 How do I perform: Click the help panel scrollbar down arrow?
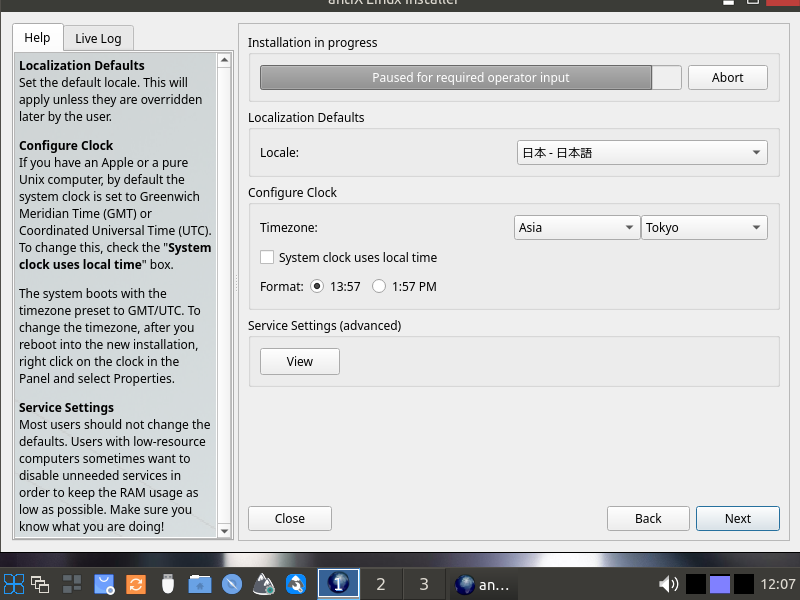[x=224, y=530]
